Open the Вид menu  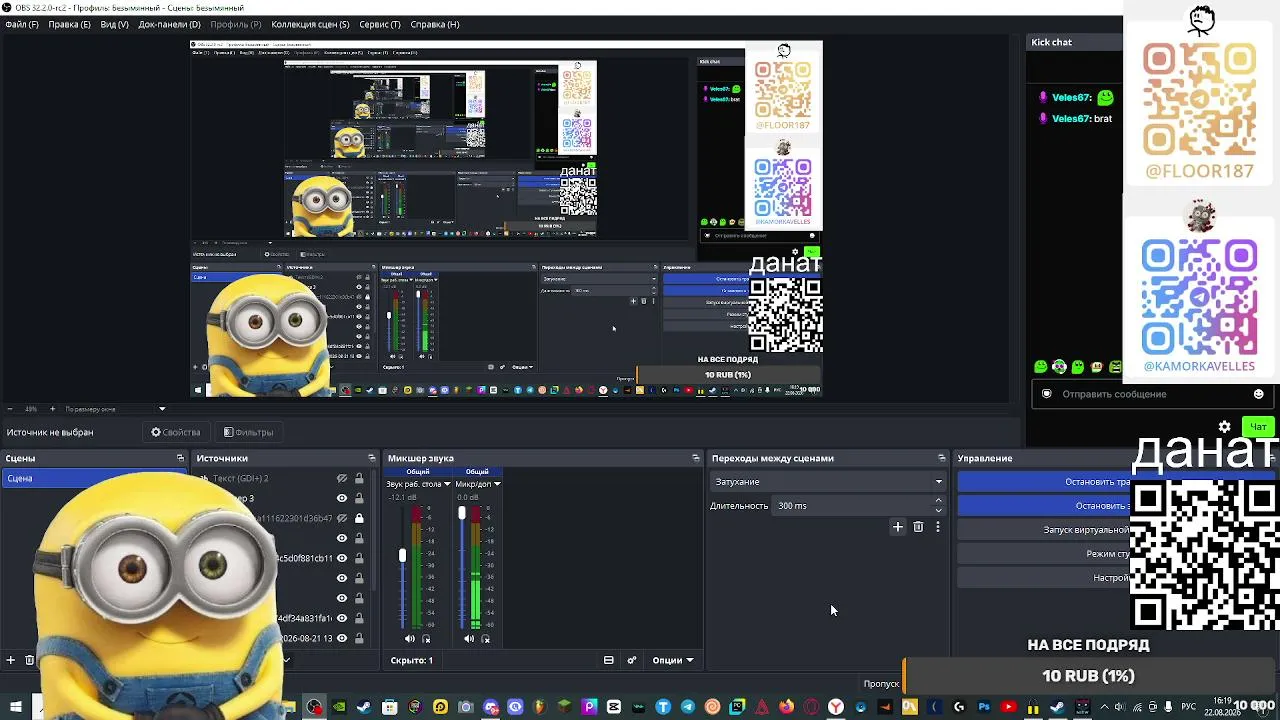coord(114,24)
